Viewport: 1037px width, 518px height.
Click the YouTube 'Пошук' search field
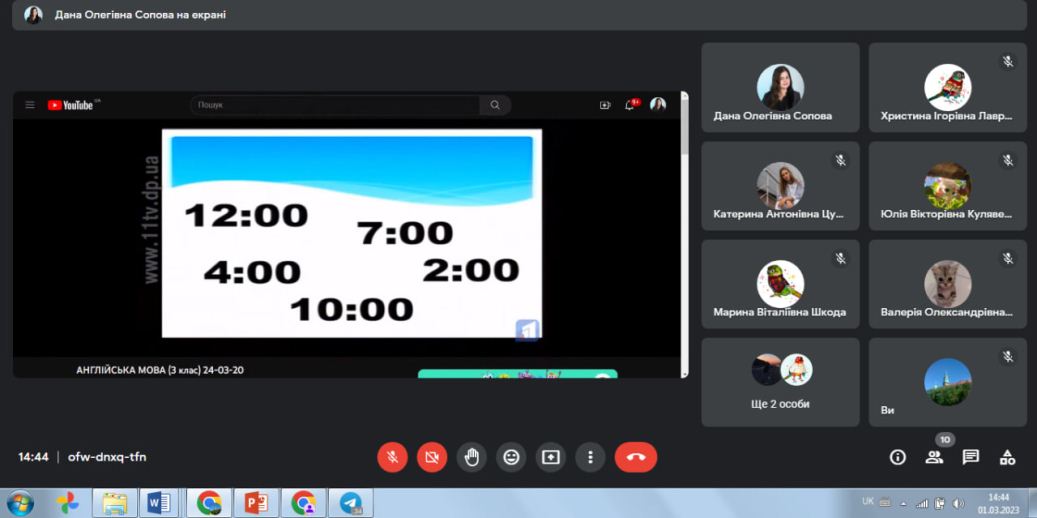coord(335,105)
